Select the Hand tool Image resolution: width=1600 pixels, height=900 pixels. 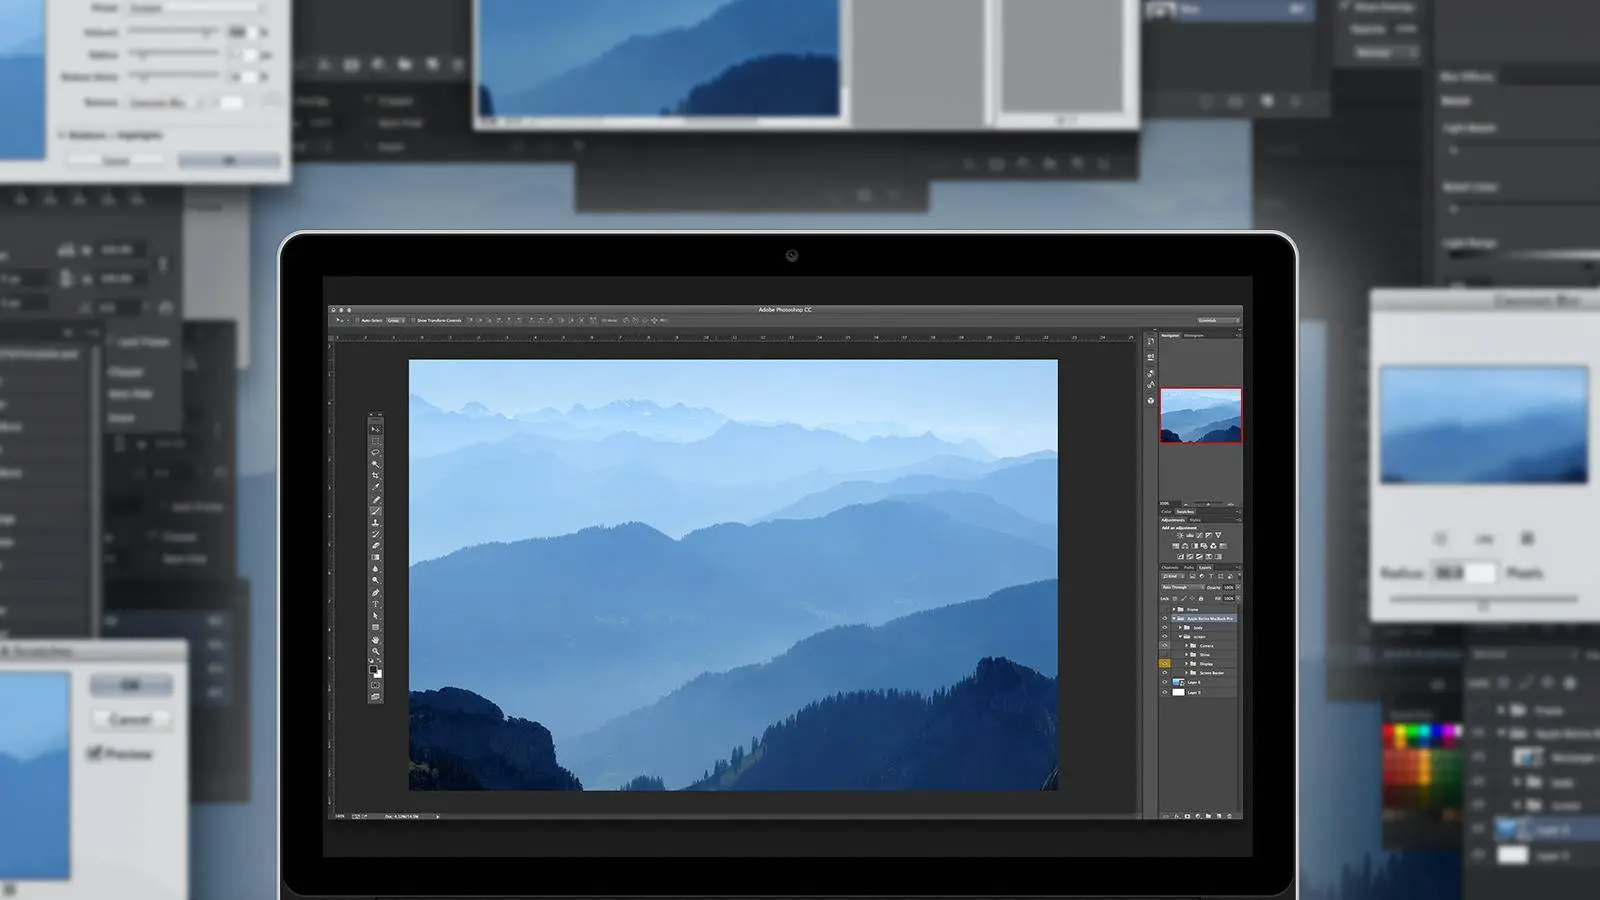click(x=375, y=640)
